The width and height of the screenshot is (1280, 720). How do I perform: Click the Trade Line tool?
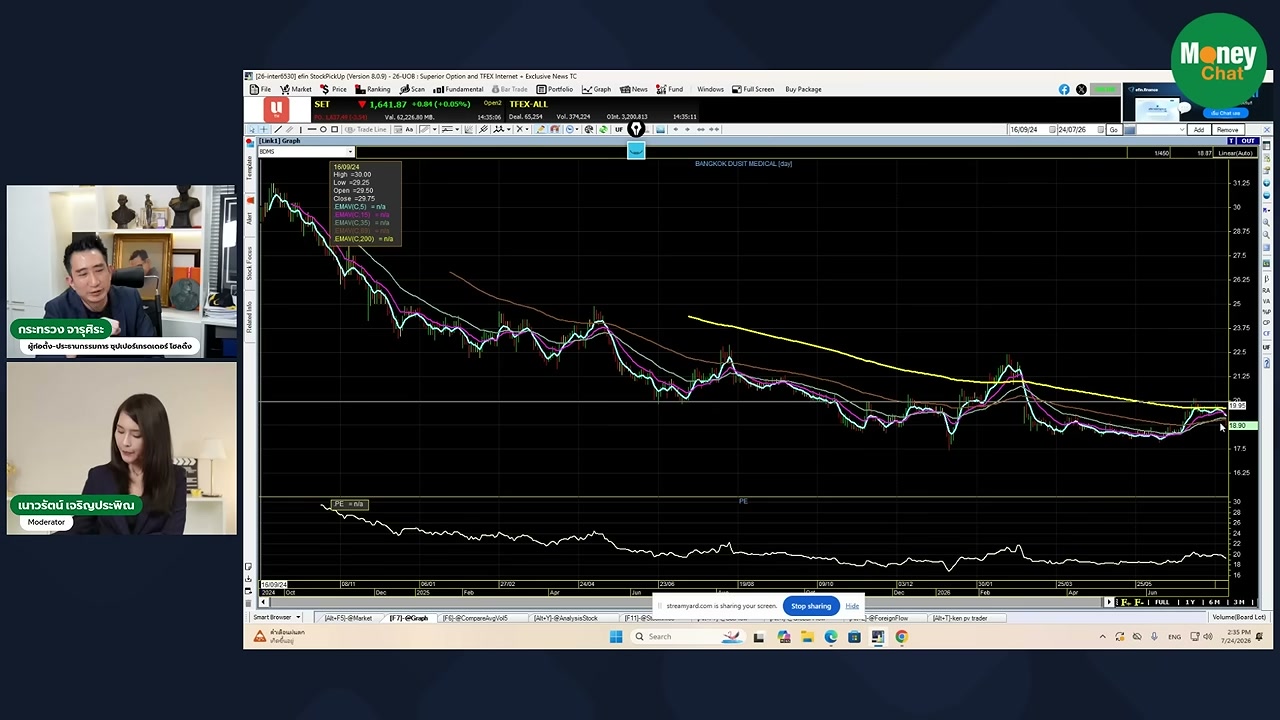[x=360, y=129]
